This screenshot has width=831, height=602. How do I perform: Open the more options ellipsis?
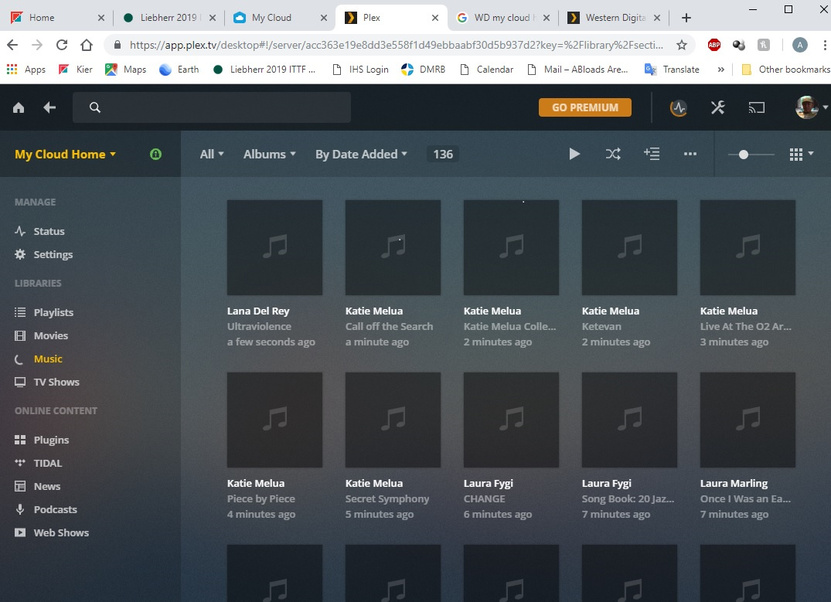(690, 154)
